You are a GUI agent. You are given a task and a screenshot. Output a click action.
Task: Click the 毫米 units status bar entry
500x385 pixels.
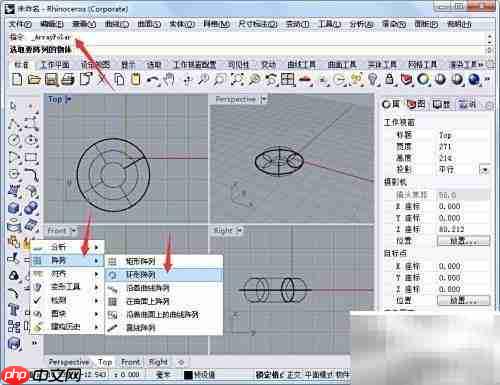click(163, 375)
